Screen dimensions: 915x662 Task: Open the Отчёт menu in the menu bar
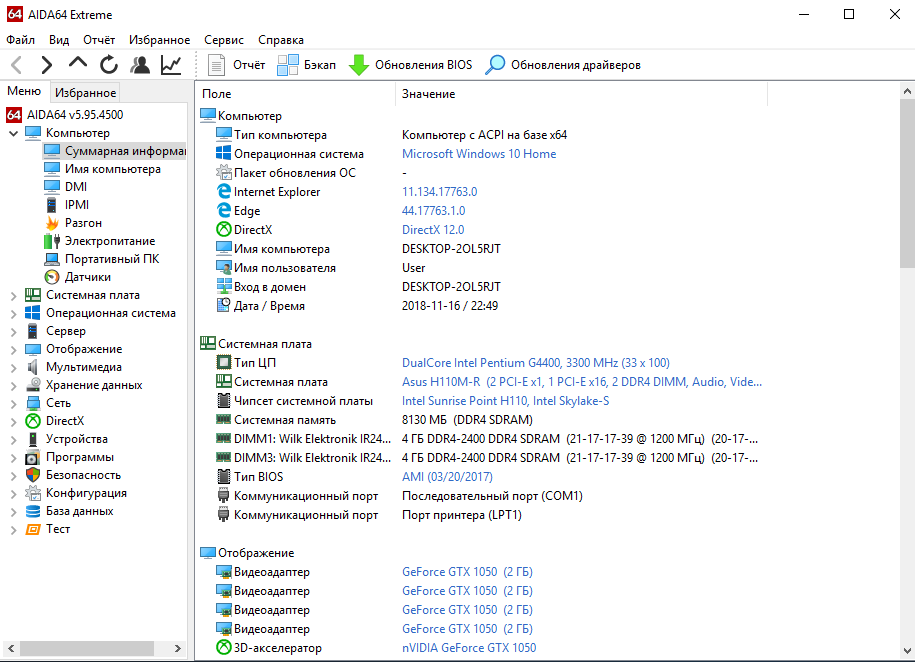click(99, 40)
